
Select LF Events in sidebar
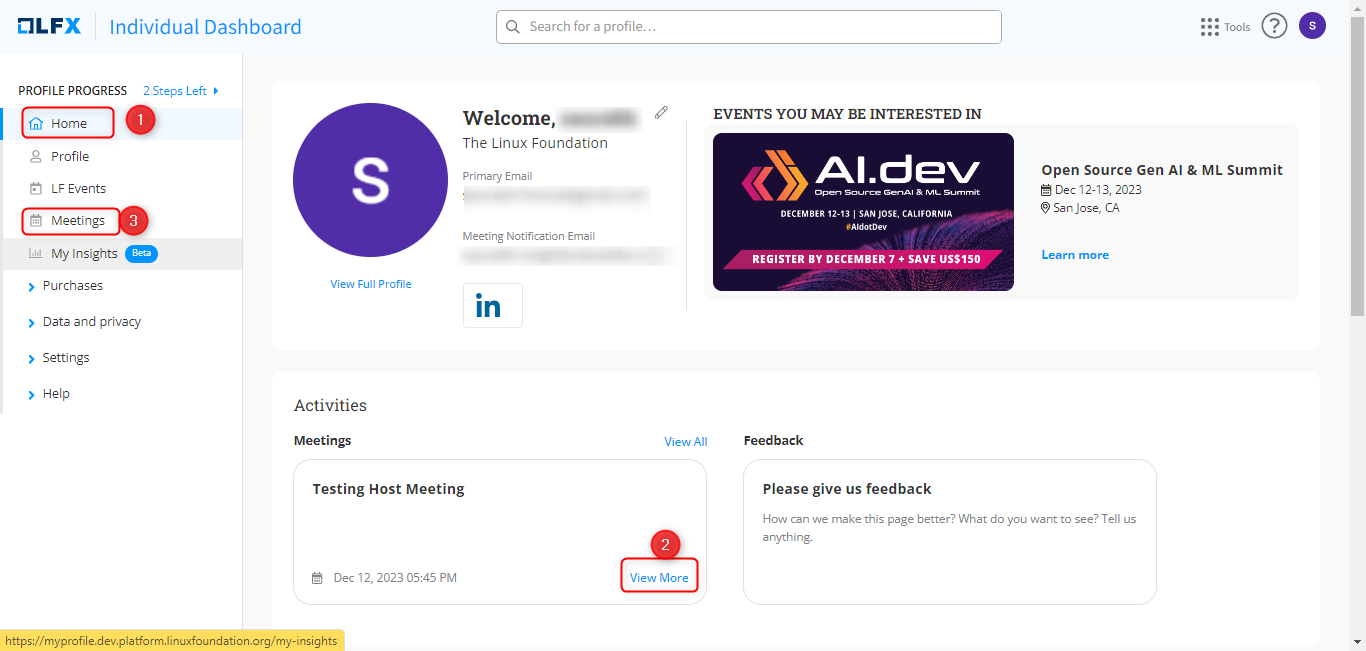pyautogui.click(x=78, y=189)
